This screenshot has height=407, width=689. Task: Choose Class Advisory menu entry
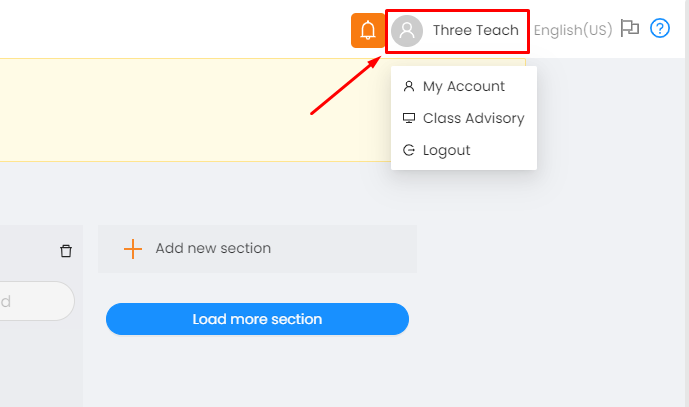pyautogui.click(x=464, y=118)
